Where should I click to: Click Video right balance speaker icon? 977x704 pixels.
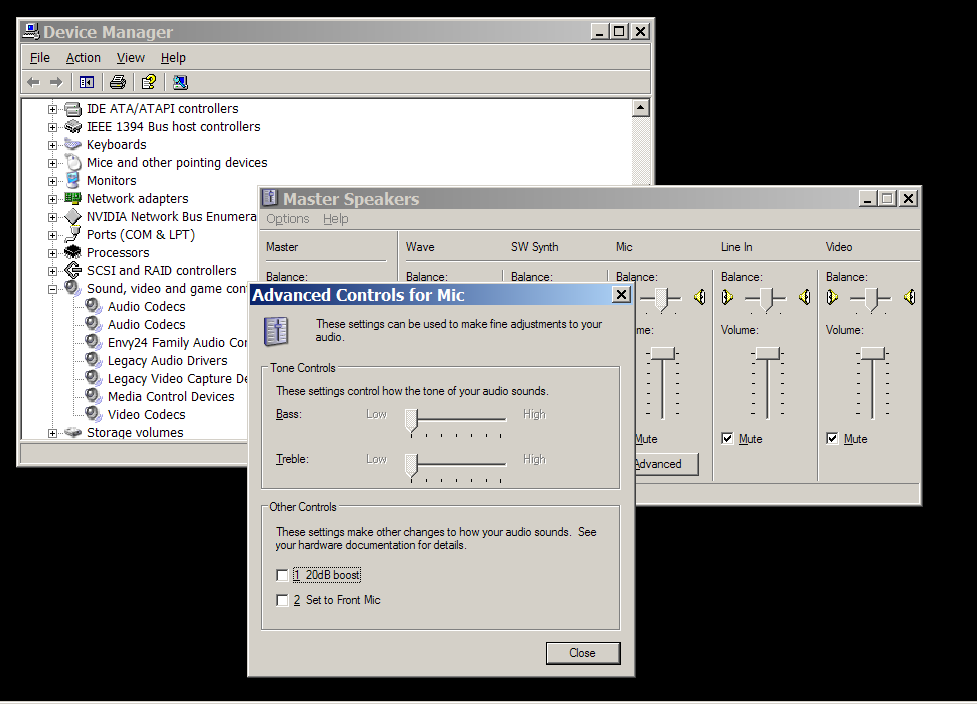[910, 298]
